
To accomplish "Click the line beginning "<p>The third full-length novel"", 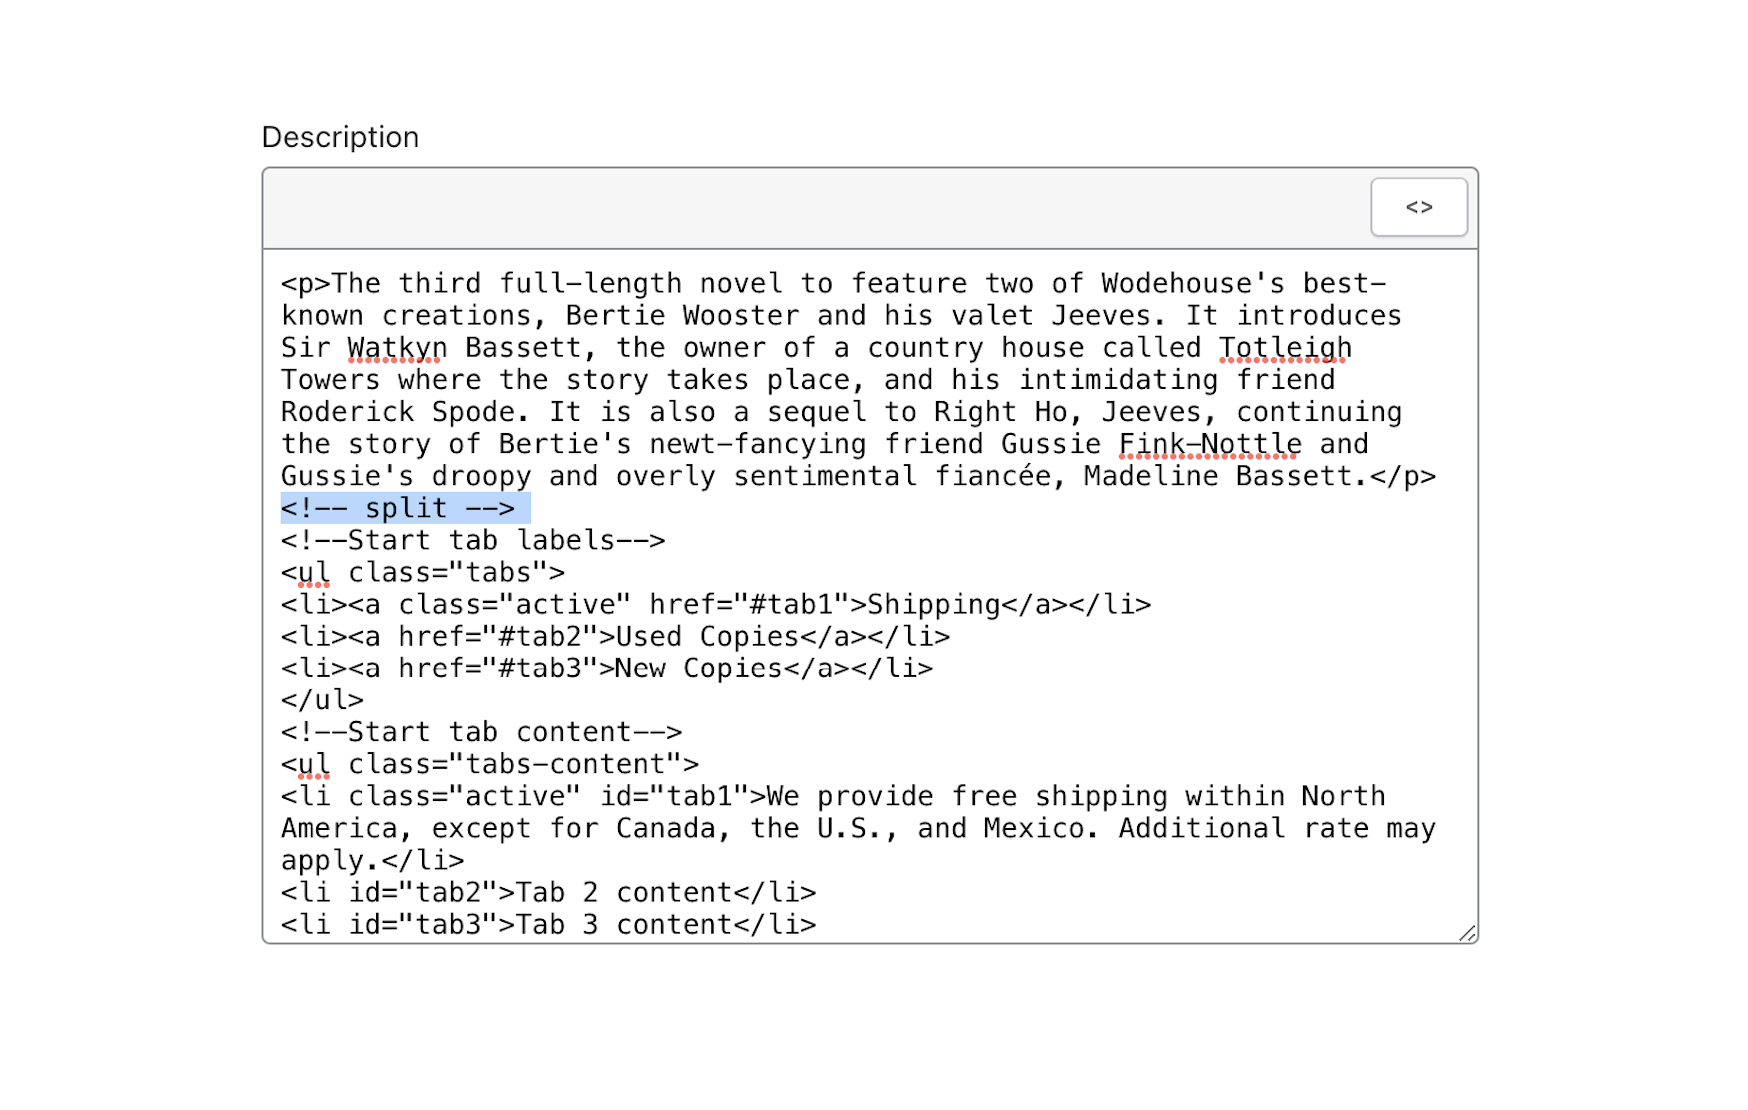I will [833, 284].
